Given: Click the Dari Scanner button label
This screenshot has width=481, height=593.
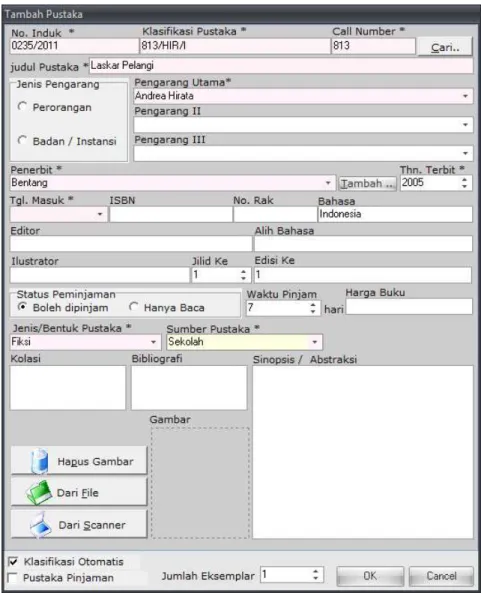Looking at the screenshot, I should tap(92, 525).
